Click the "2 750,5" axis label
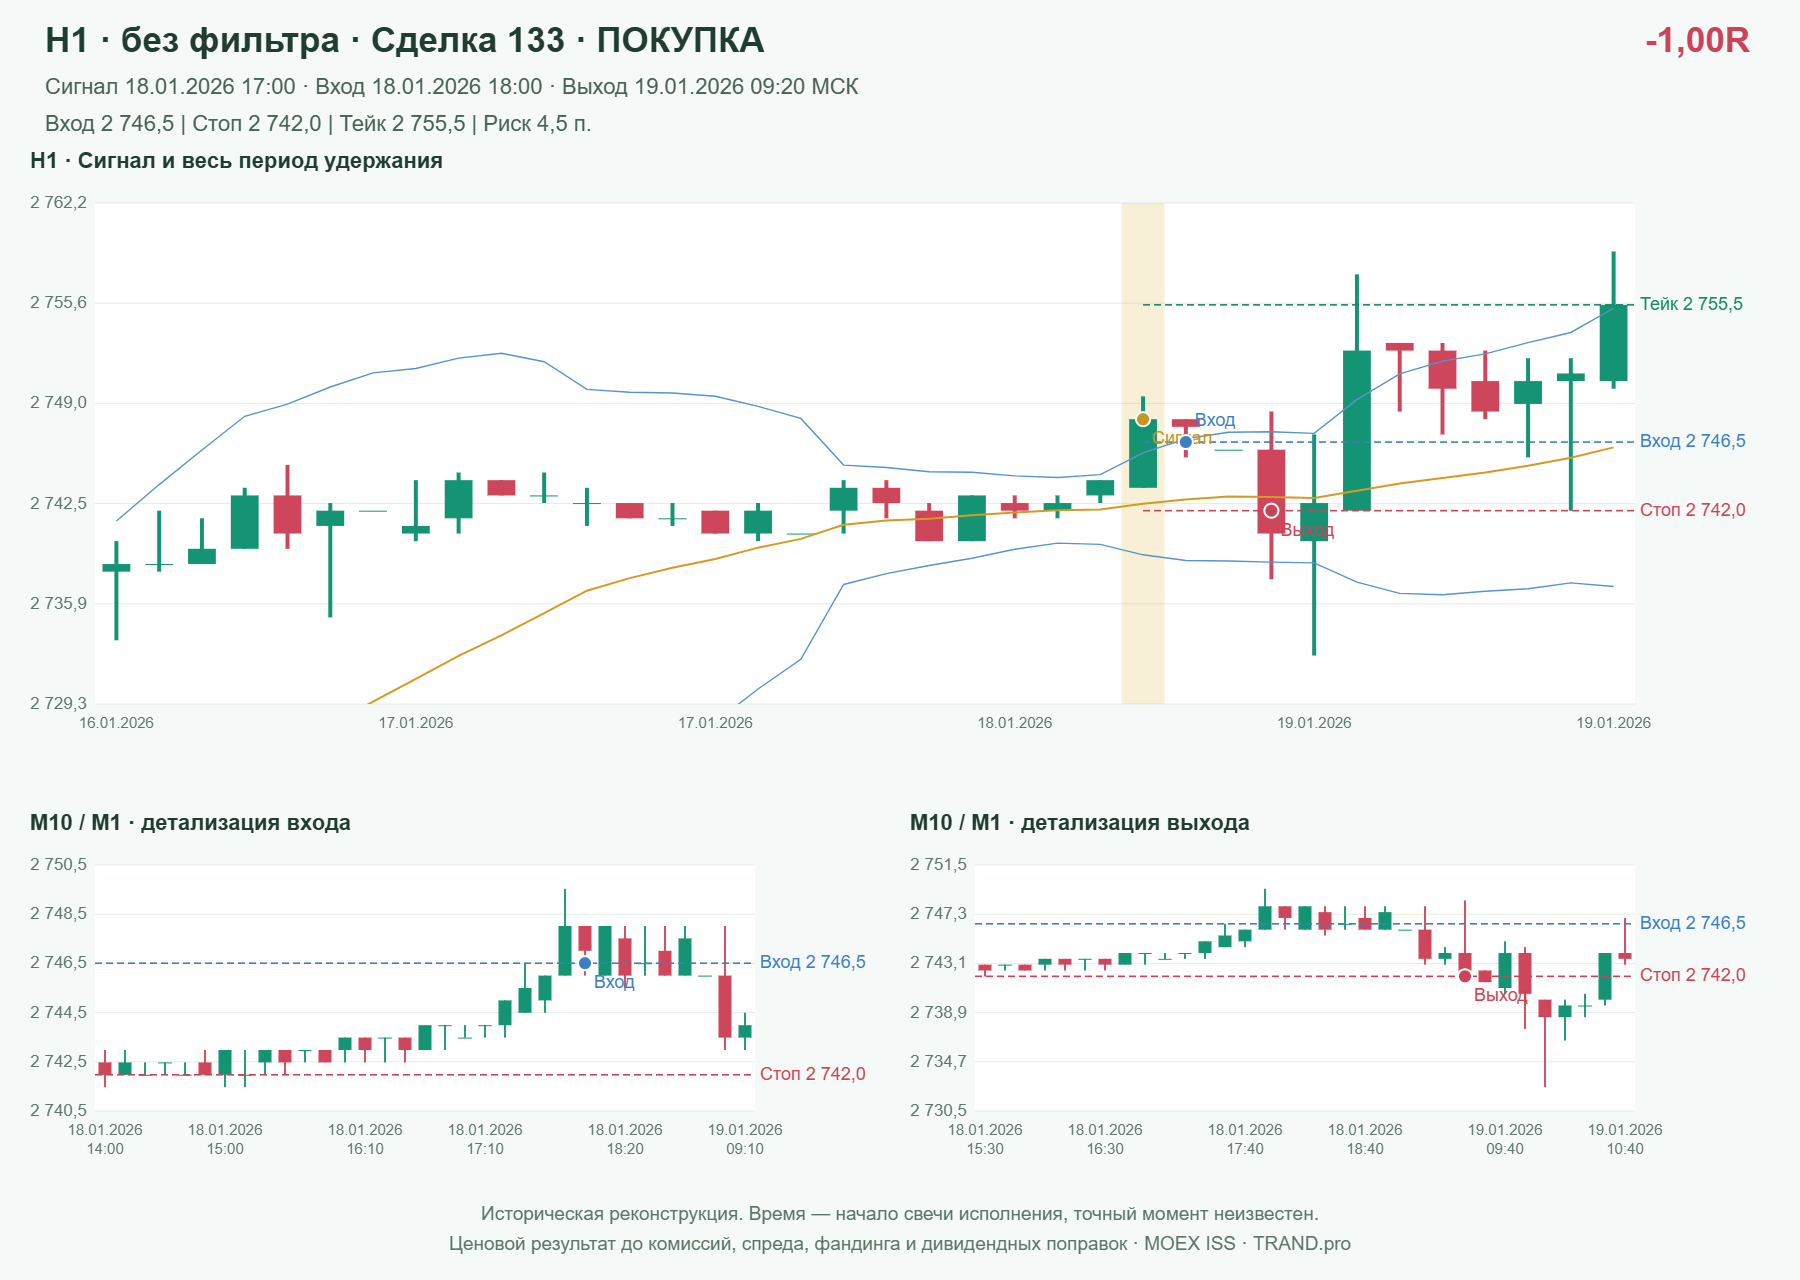The width and height of the screenshot is (1800, 1280). (59, 865)
